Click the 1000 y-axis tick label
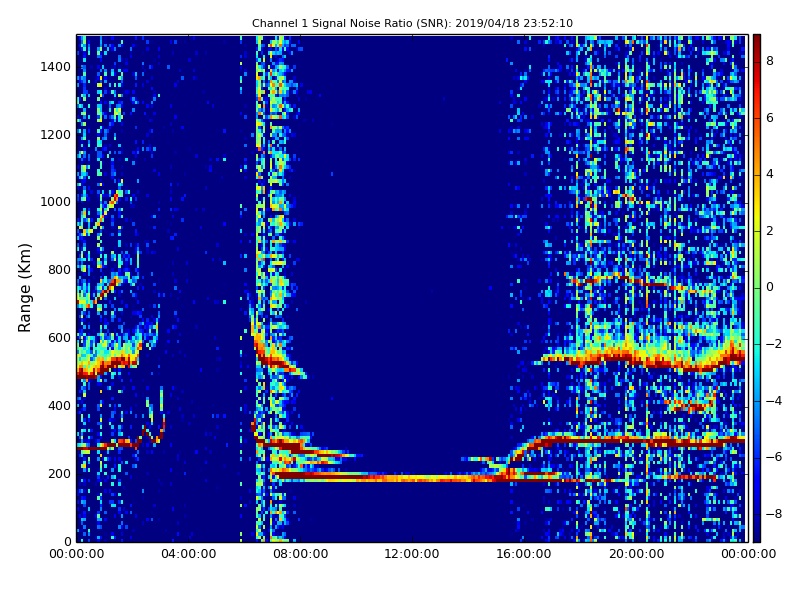 (56, 202)
